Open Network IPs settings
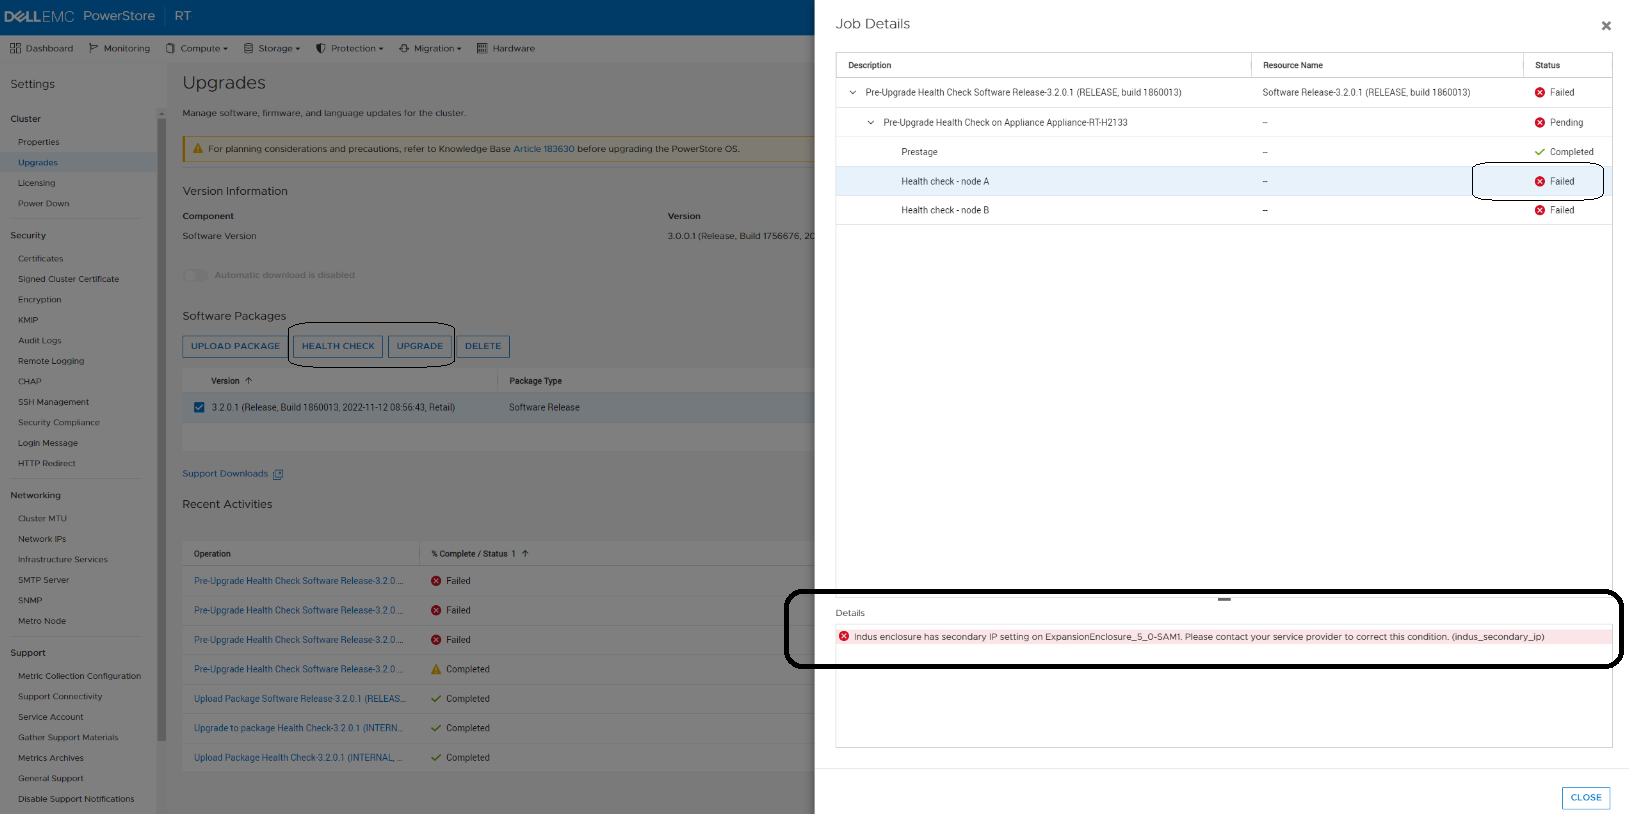1629x814 pixels. (x=42, y=539)
